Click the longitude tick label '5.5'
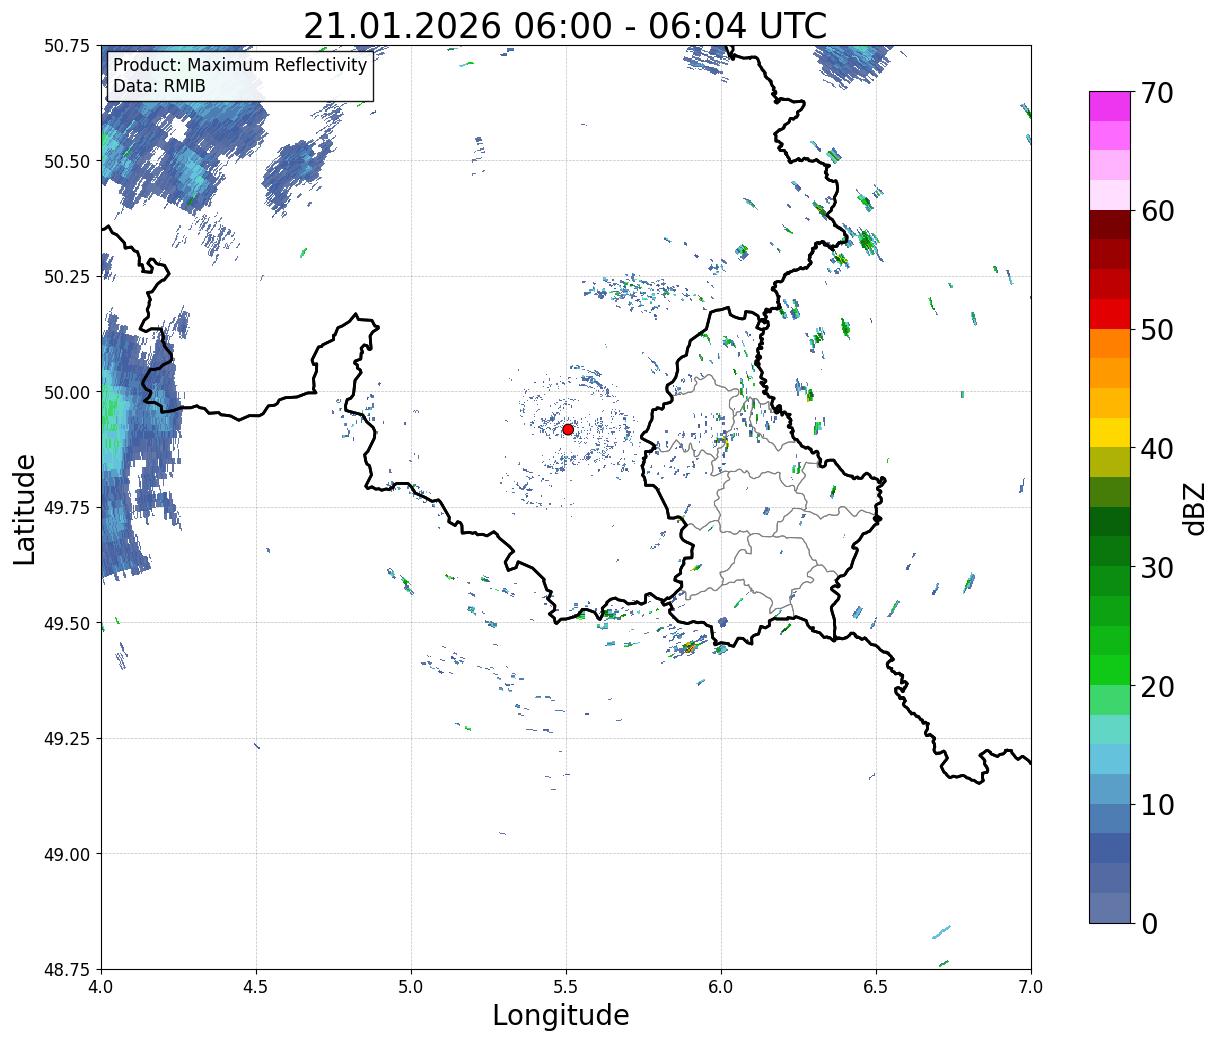The image size is (1219, 1040). [x=566, y=986]
